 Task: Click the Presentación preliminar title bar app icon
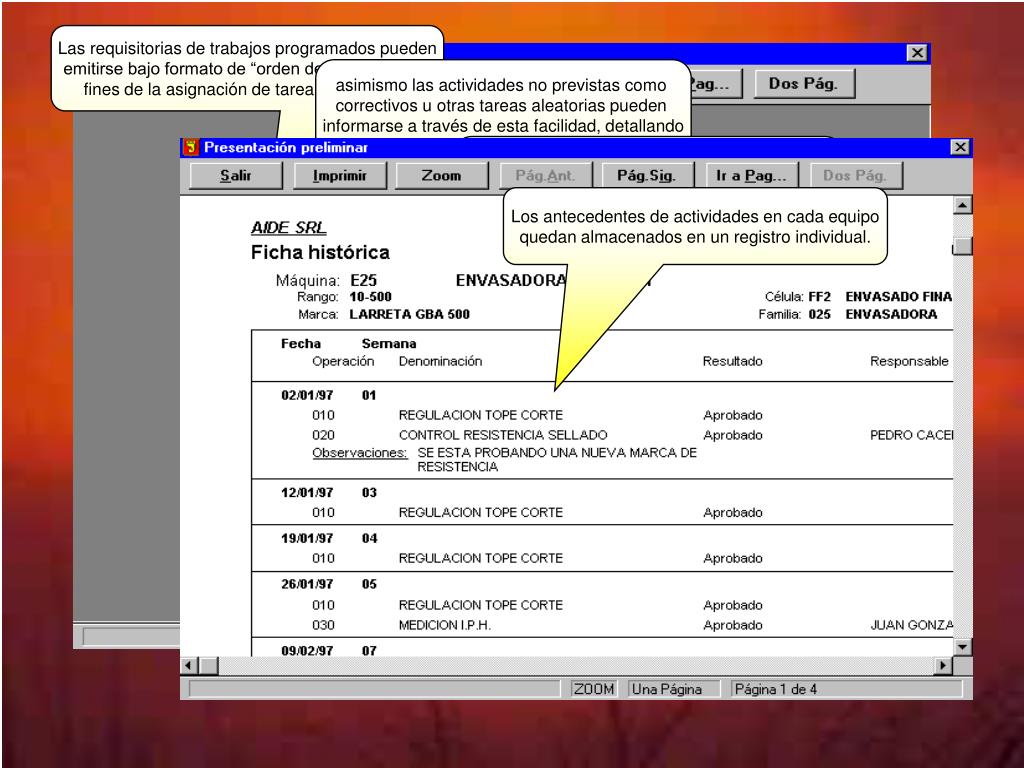pos(191,148)
